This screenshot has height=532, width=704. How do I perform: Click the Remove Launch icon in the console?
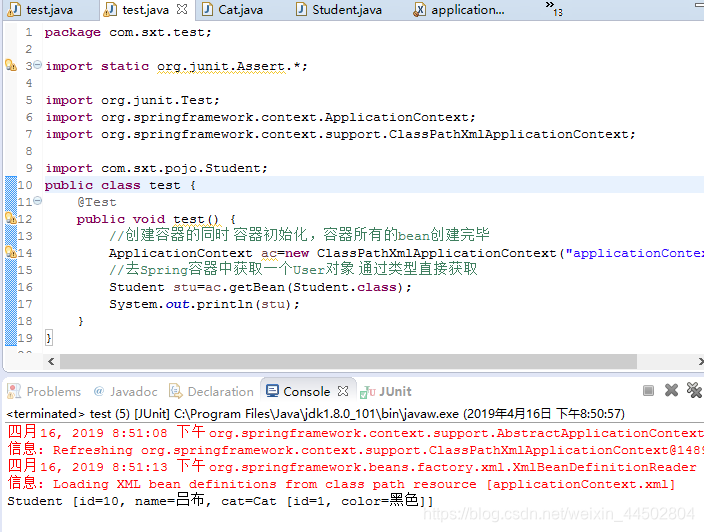click(671, 391)
